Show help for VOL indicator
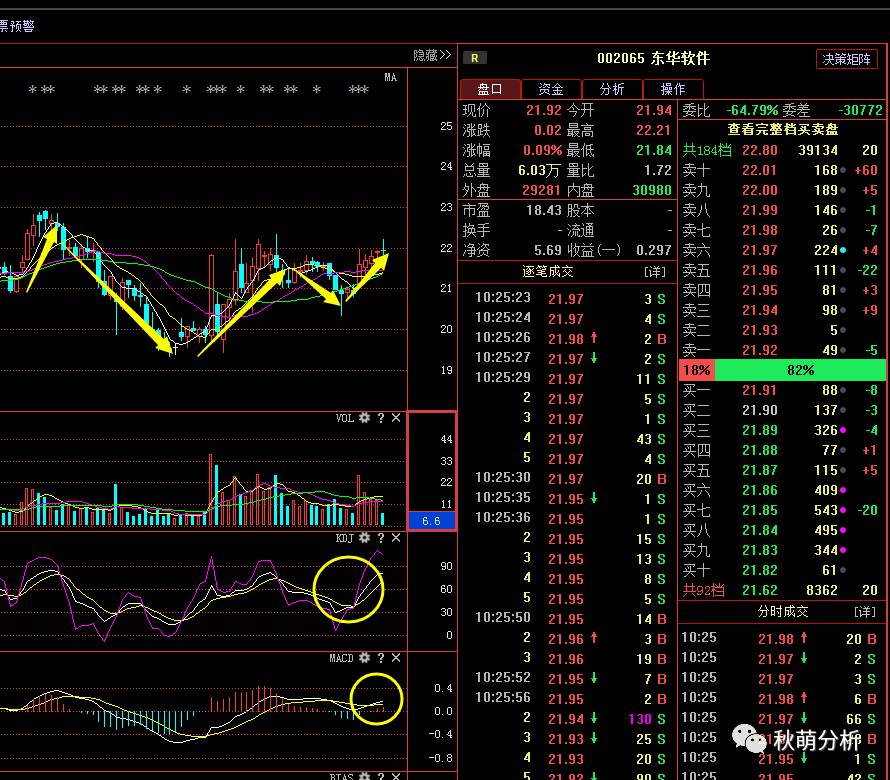The width and height of the screenshot is (890, 780). [x=381, y=418]
